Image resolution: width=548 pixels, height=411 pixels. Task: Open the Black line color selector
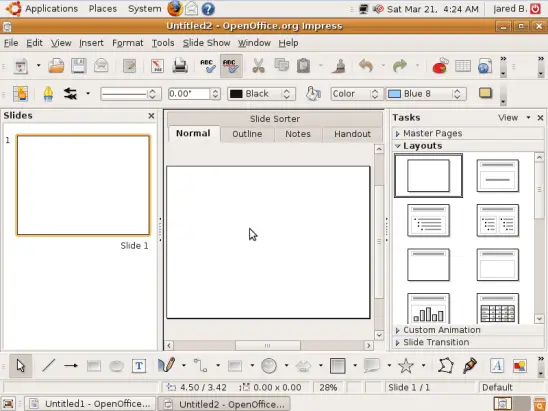point(261,94)
